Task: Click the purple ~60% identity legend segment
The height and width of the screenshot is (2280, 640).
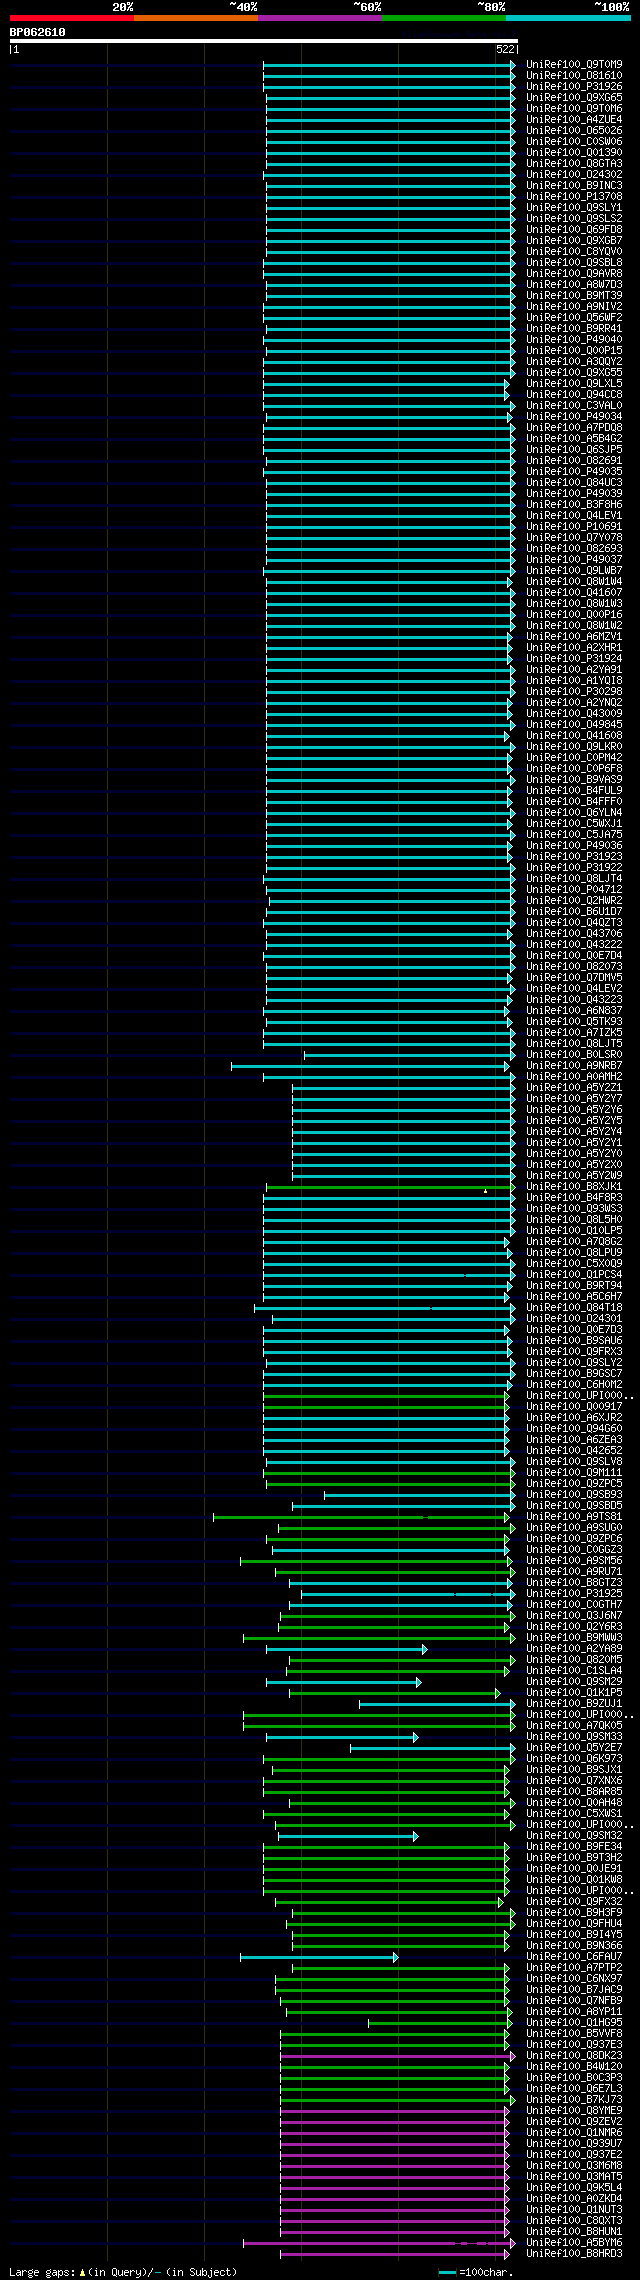Action: (319, 18)
